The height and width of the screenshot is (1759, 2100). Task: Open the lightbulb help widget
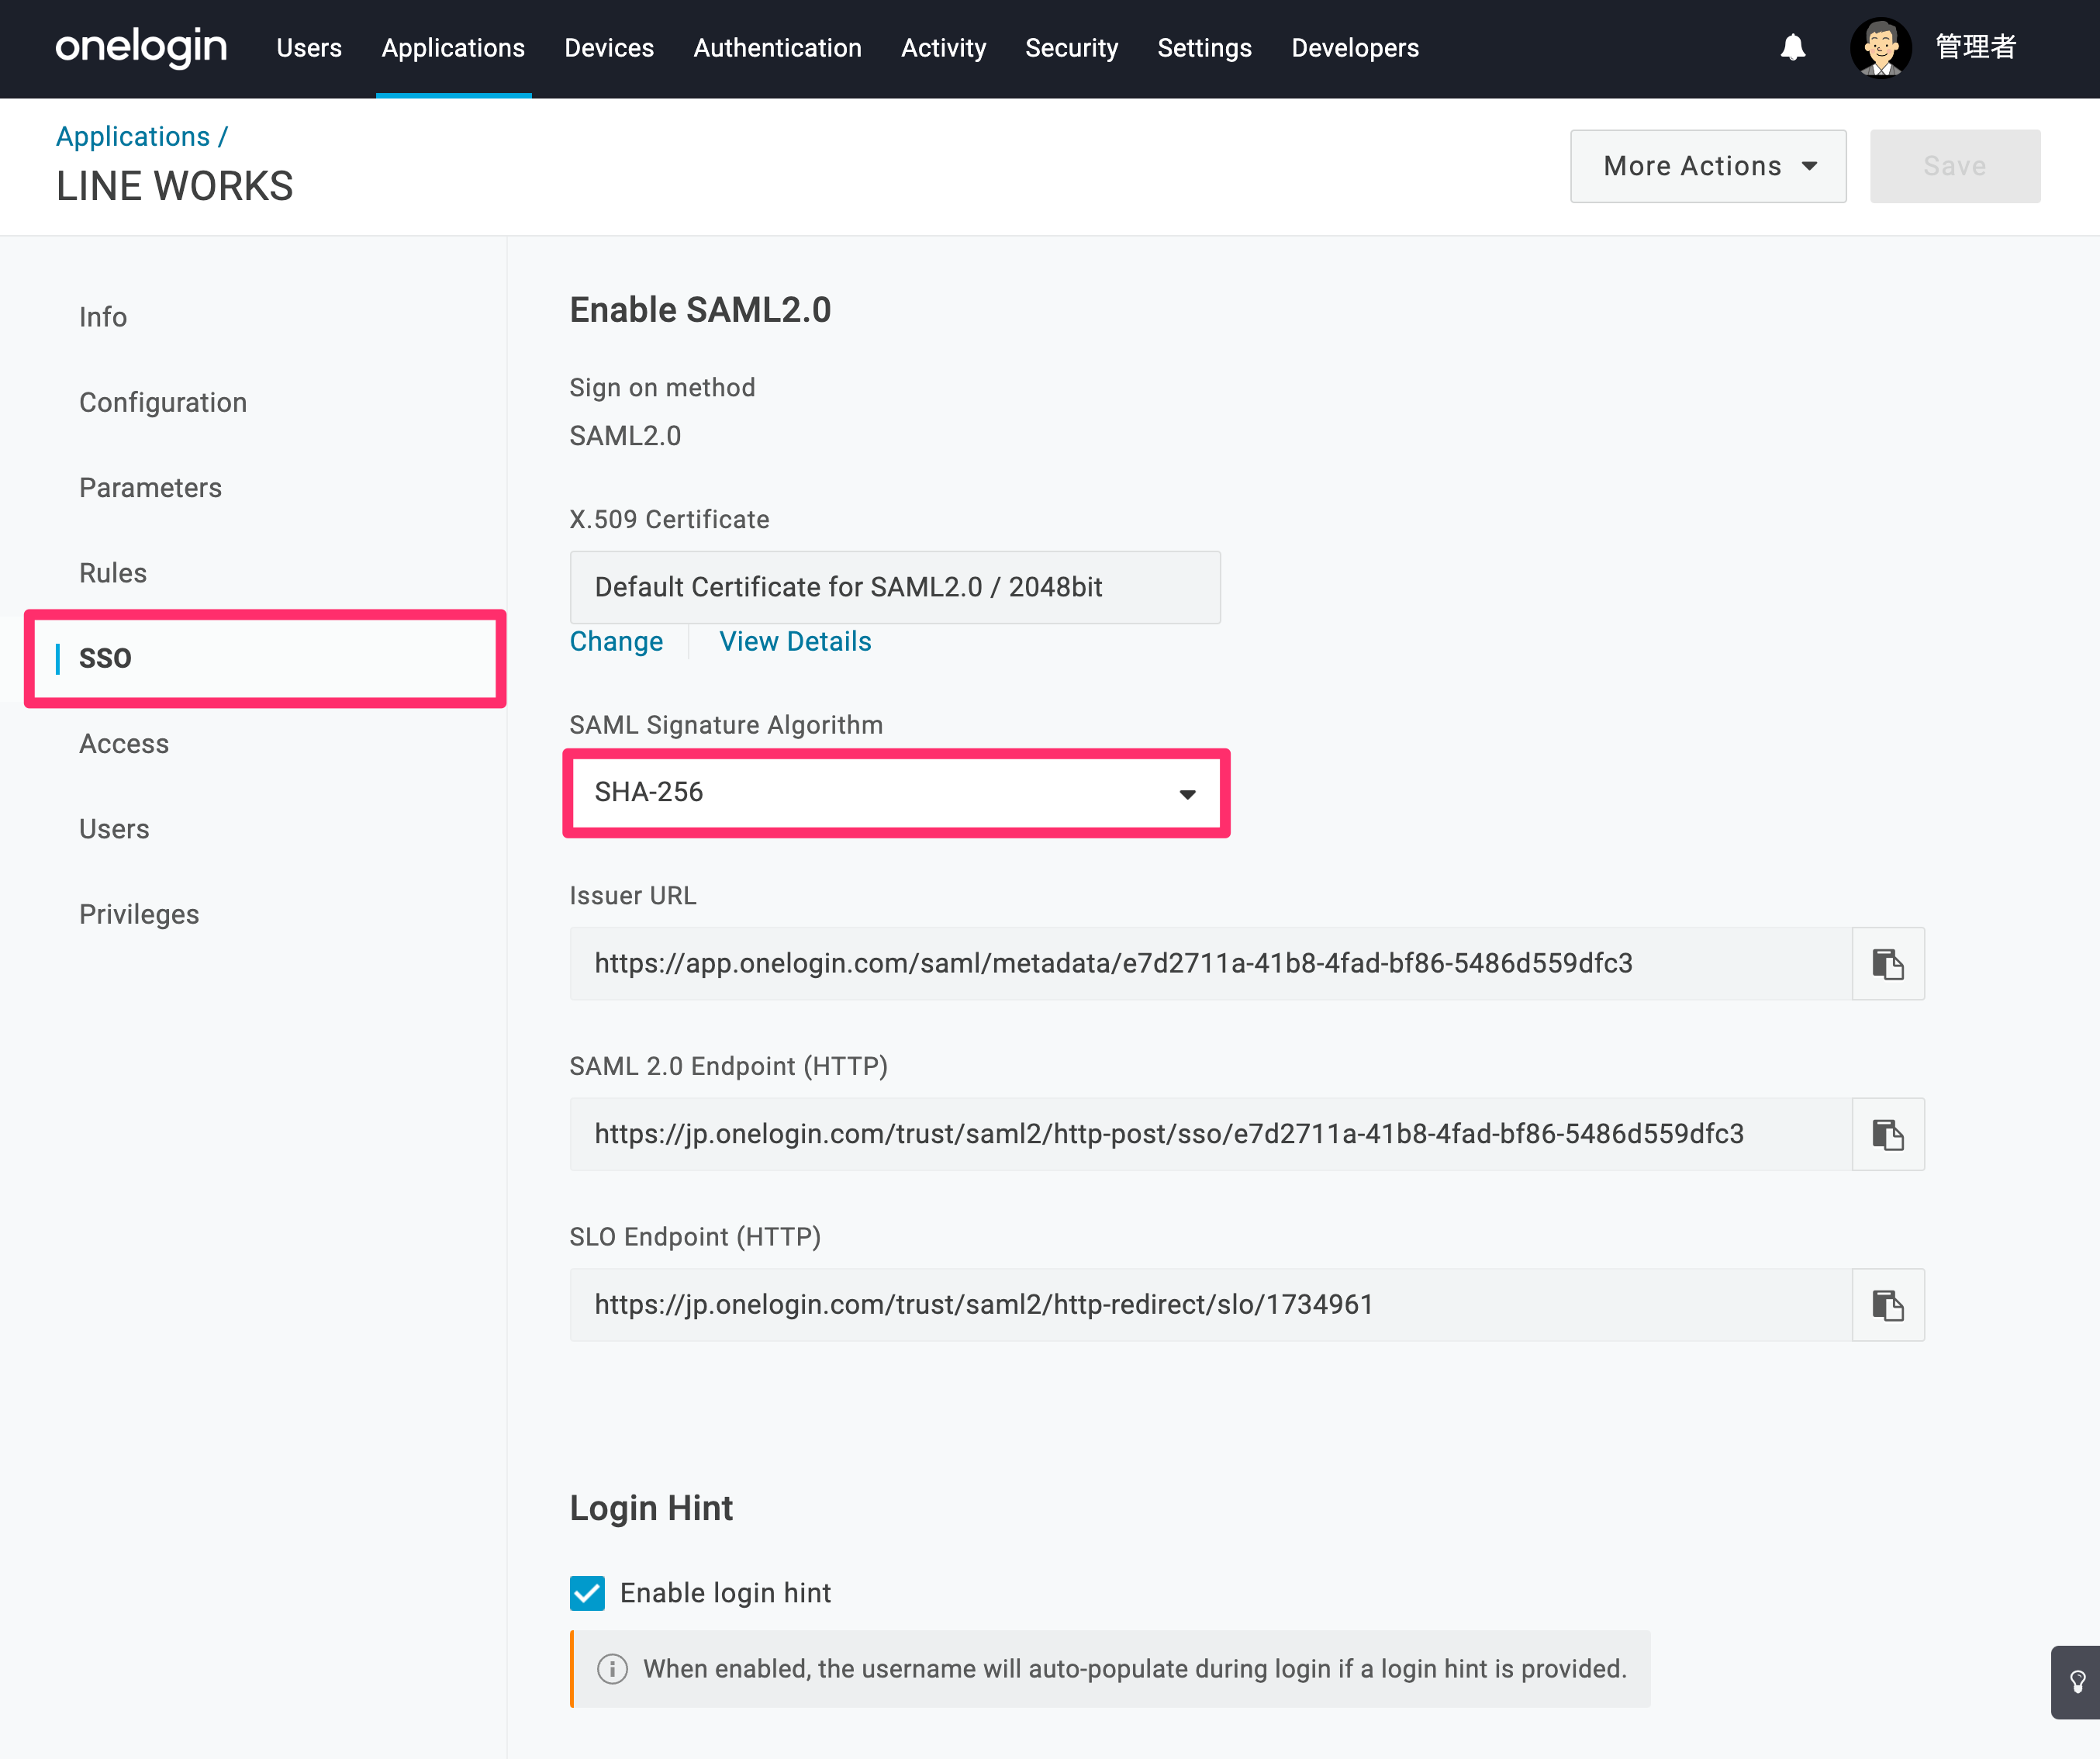pos(2076,1682)
